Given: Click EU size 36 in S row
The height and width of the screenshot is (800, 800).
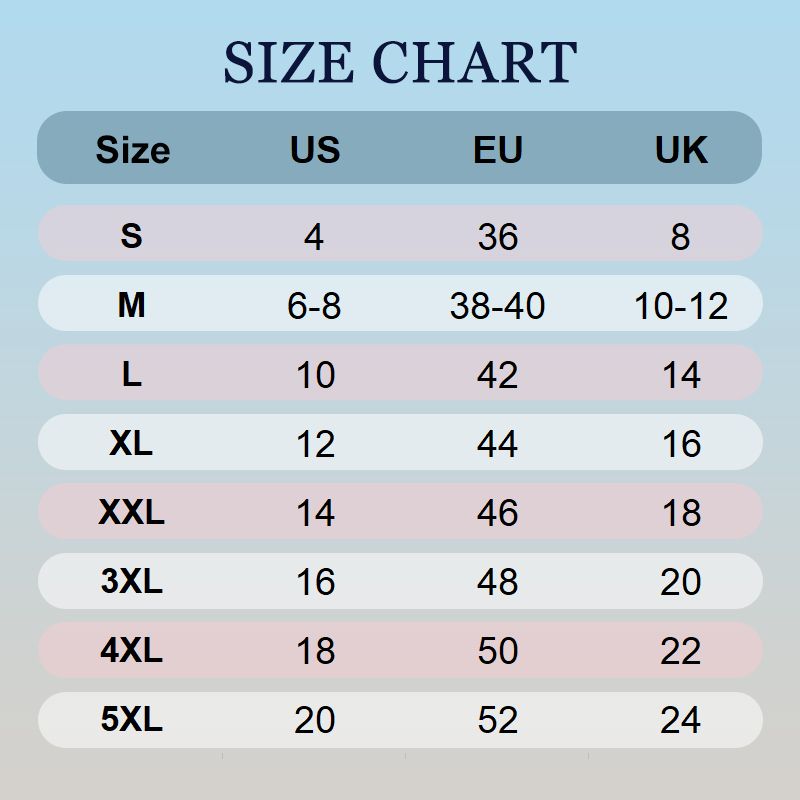Looking at the screenshot, I should [497, 237].
